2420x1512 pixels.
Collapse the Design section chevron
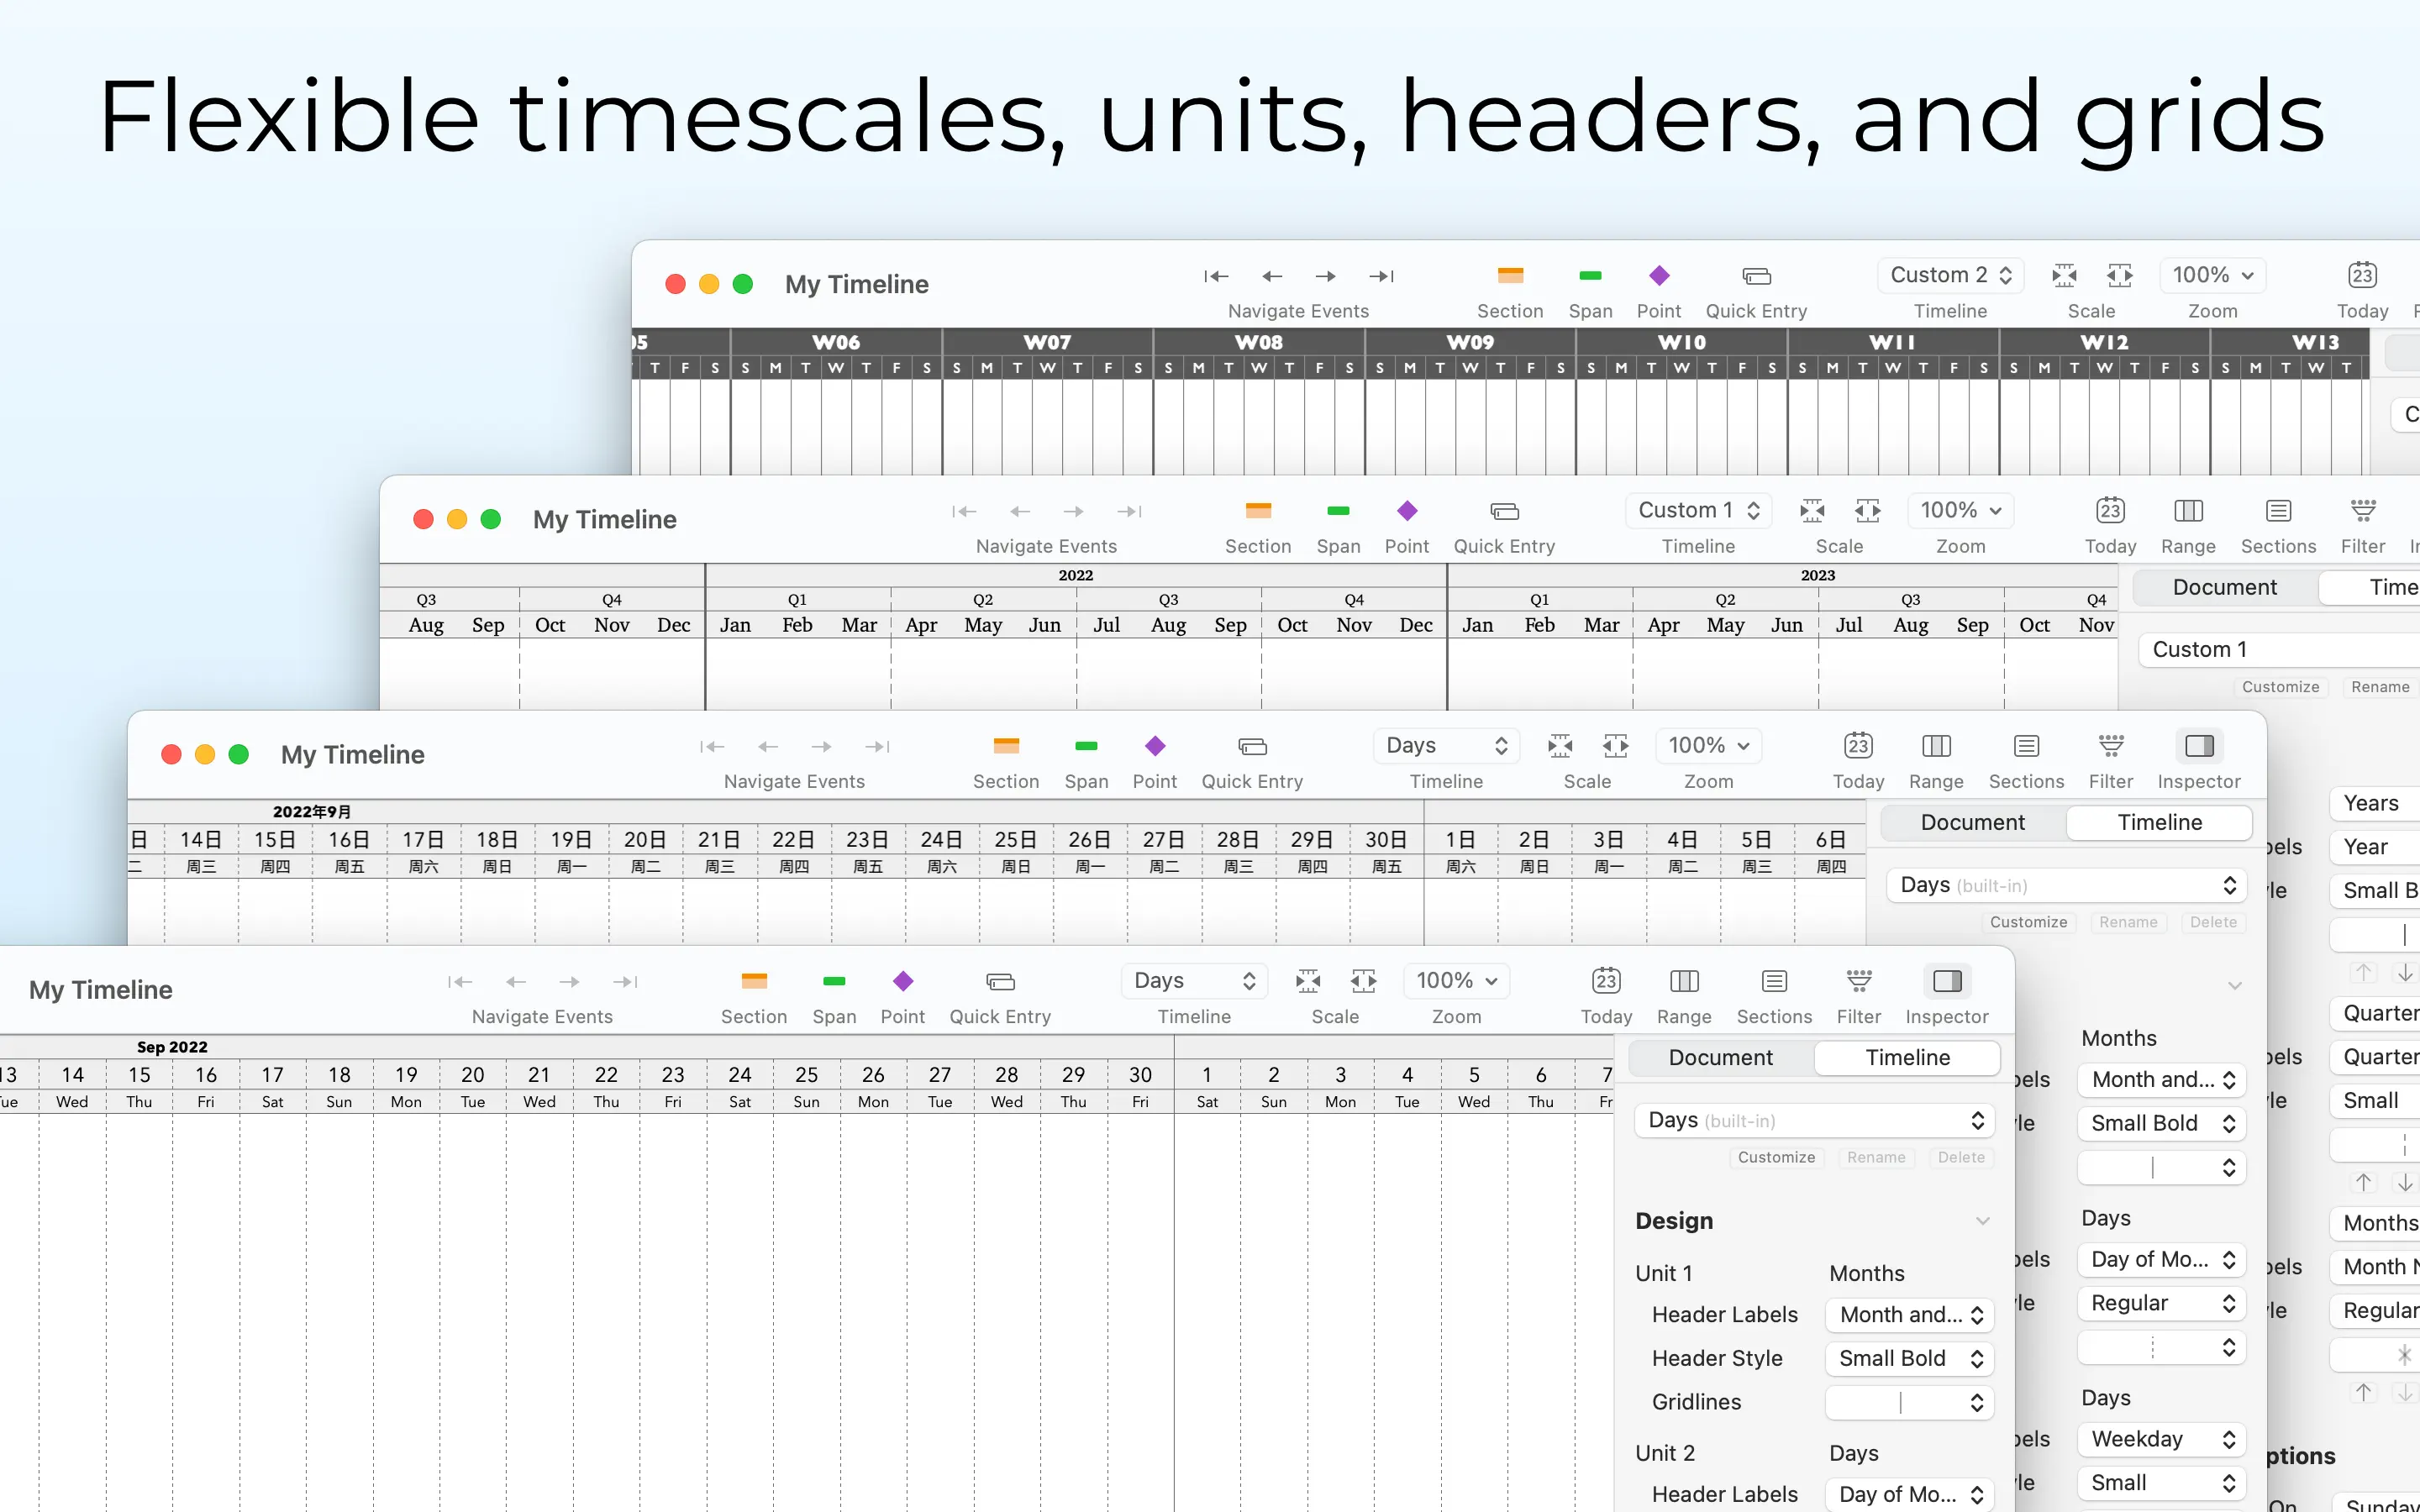pos(1982,1221)
